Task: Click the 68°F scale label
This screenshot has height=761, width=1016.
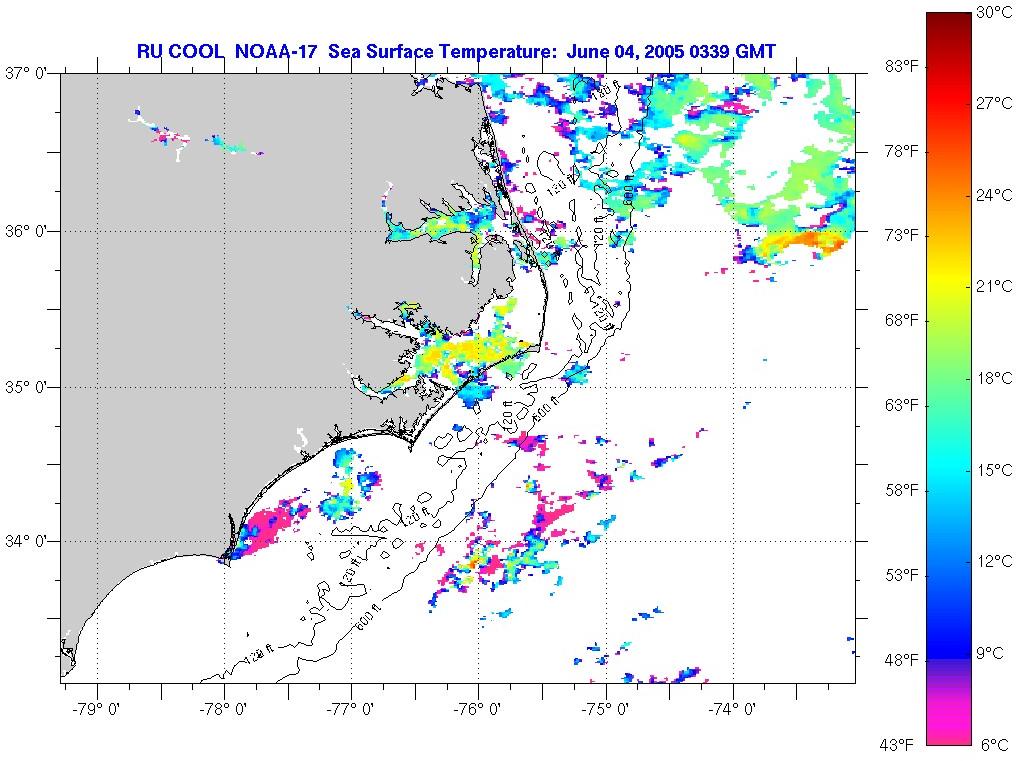Action: (x=902, y=321)
